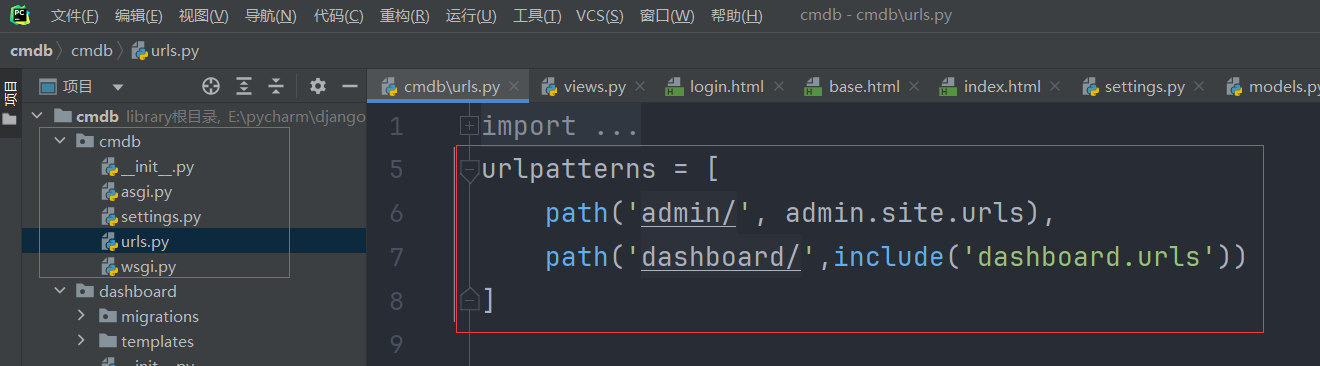1320x366 pixels.
Task: Click gutter line number 7
Action: coord(396,257)
